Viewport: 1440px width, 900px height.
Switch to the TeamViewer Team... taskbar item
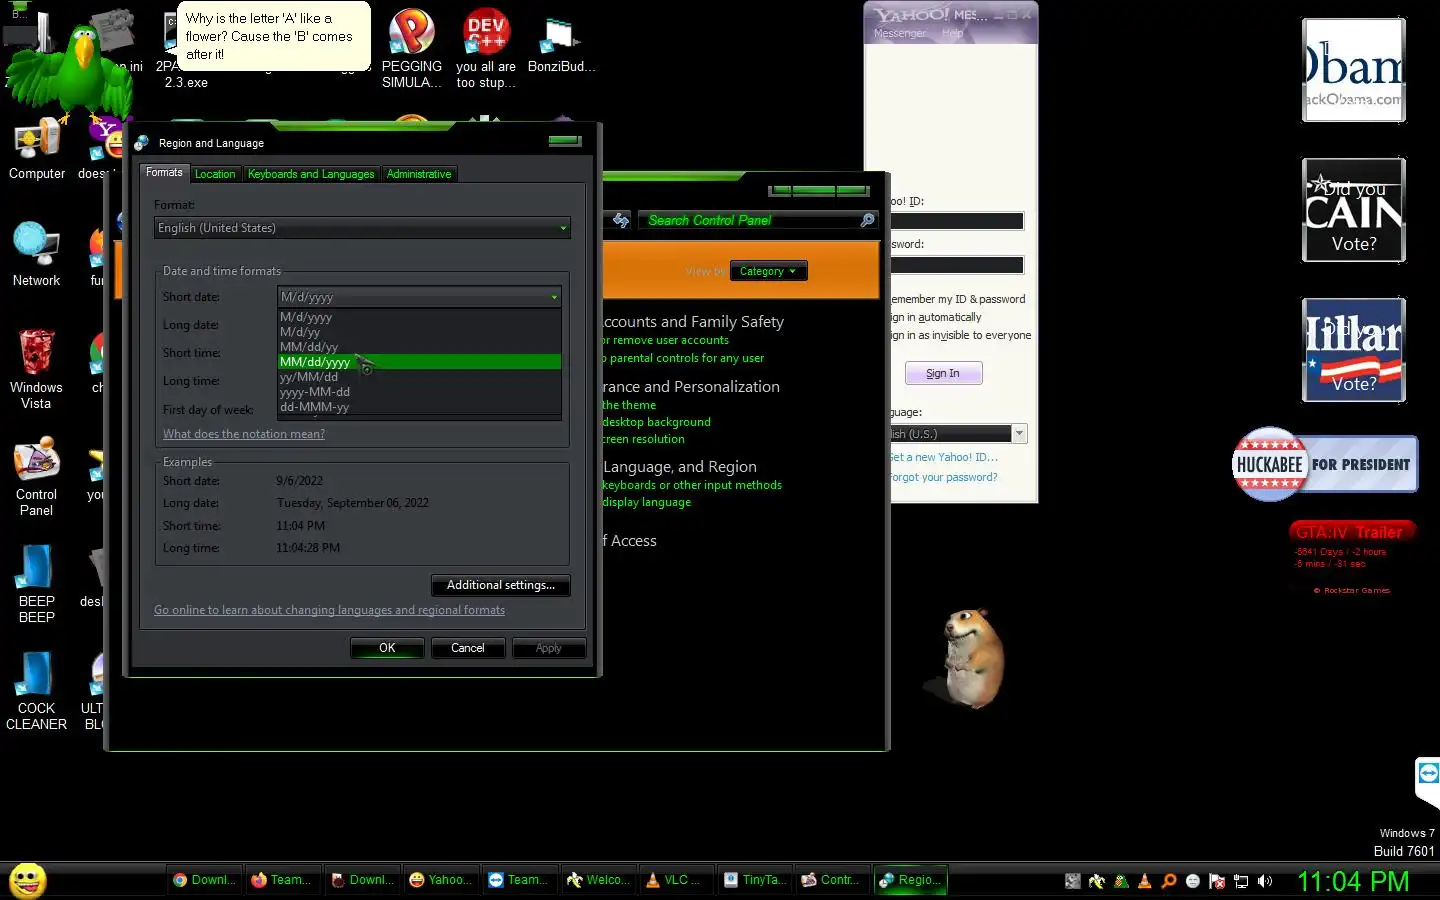pos(520,880)
